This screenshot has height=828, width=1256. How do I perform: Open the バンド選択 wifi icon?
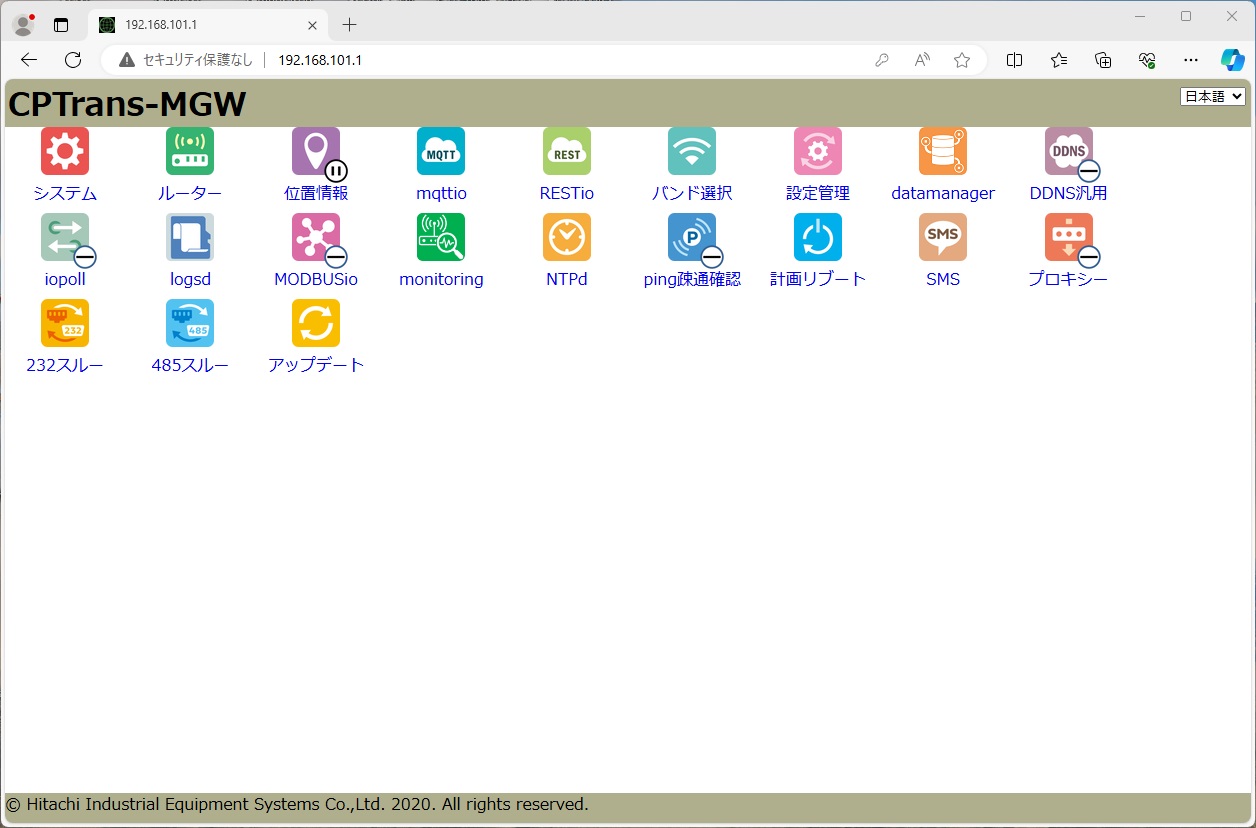pos(692,151)
